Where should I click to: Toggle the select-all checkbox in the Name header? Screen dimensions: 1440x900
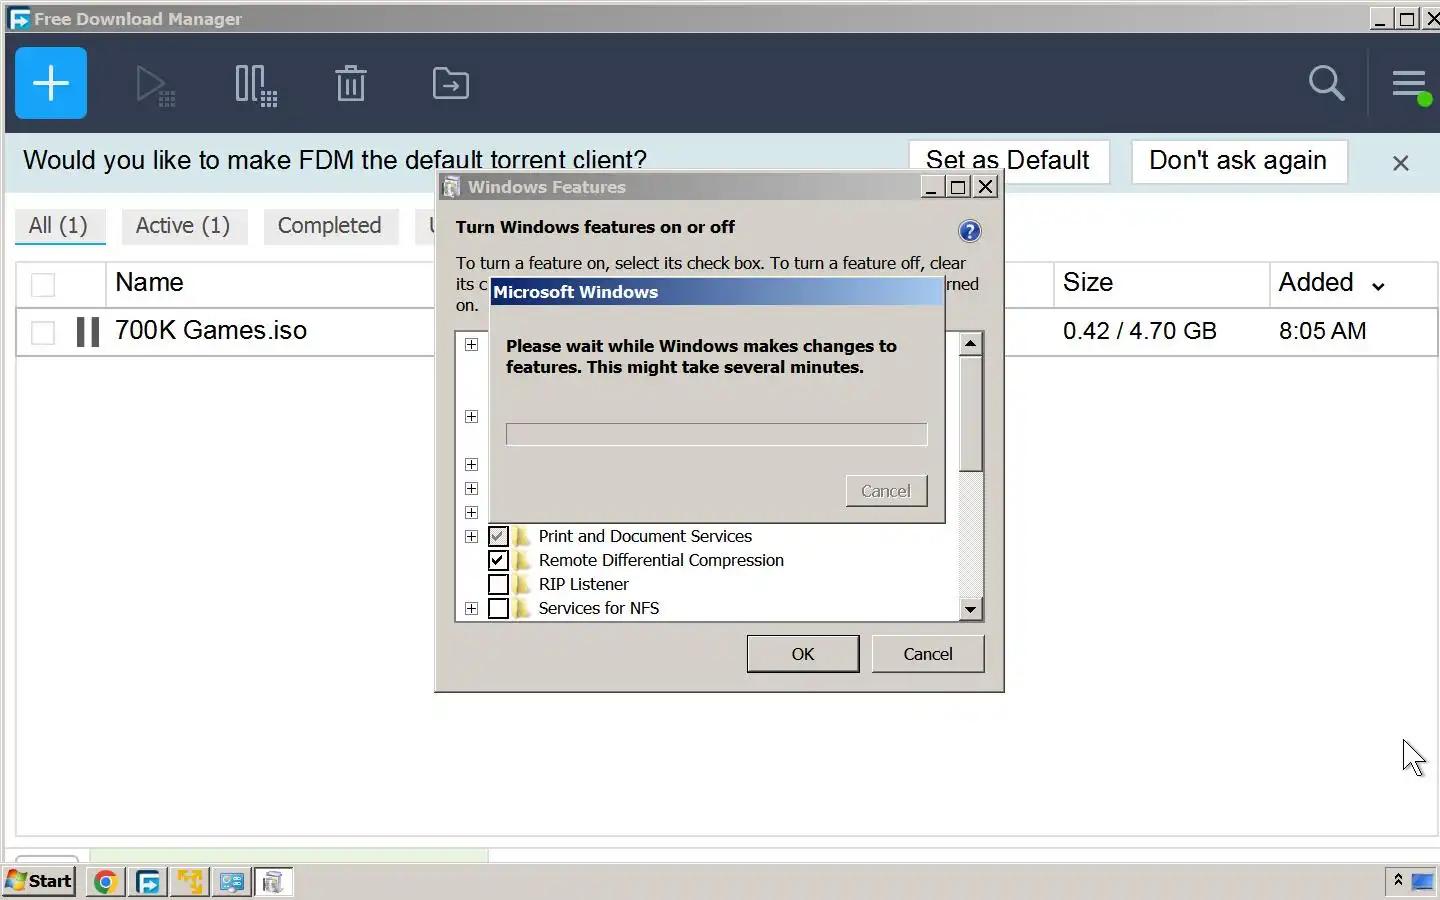pos(43,285)
